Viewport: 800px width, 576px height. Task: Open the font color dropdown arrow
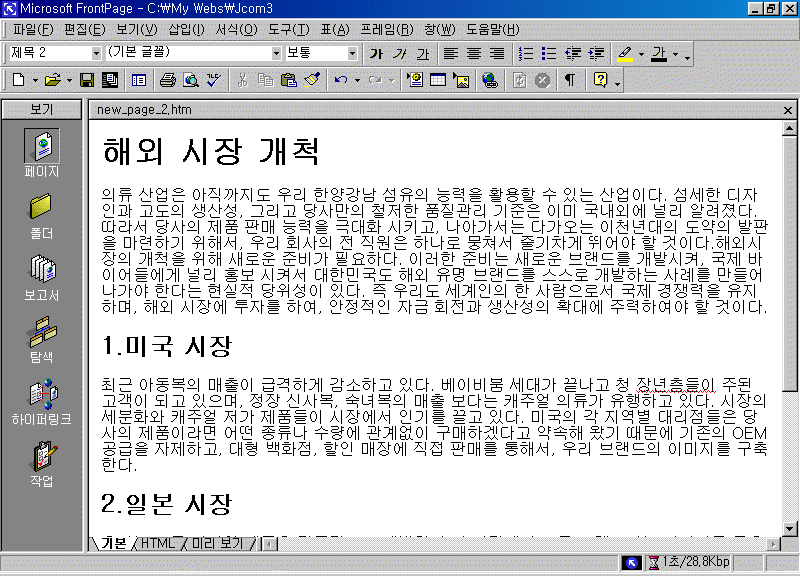pos(676,54)
